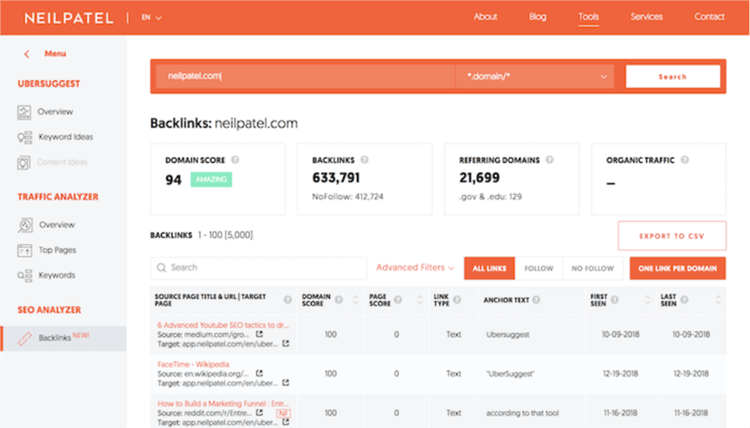
Task: Click the Menu label in sidebar
Action: point(55,54)
